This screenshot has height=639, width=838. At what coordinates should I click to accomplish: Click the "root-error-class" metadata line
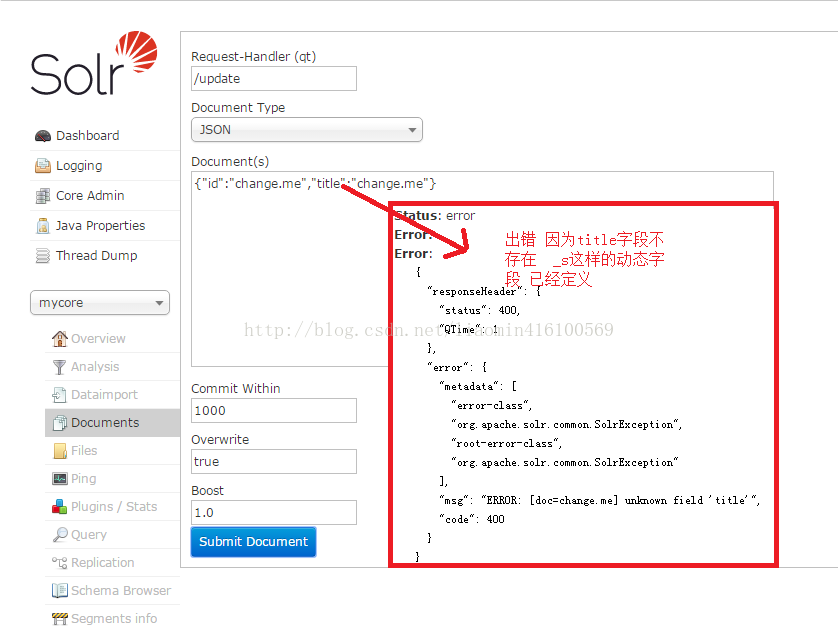[x=507, y=443]
